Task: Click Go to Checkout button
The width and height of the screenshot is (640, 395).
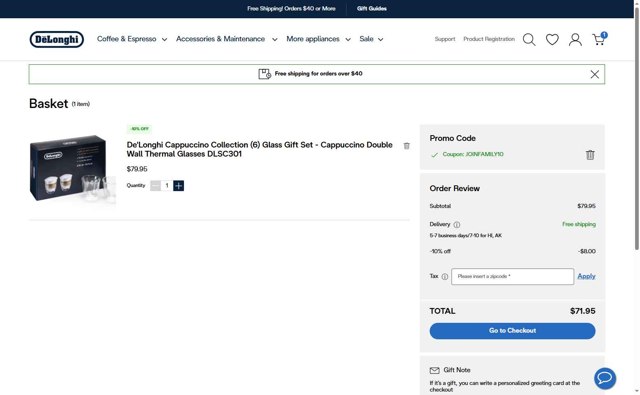Action: tap(512, 331)
